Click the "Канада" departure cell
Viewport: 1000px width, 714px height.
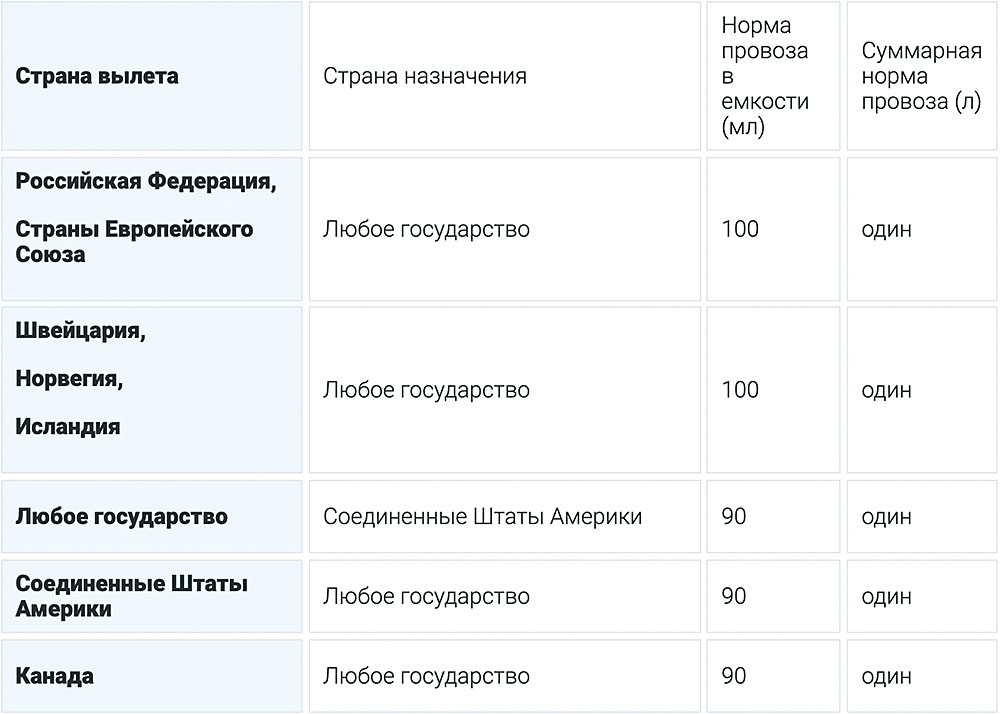(55, 676)
